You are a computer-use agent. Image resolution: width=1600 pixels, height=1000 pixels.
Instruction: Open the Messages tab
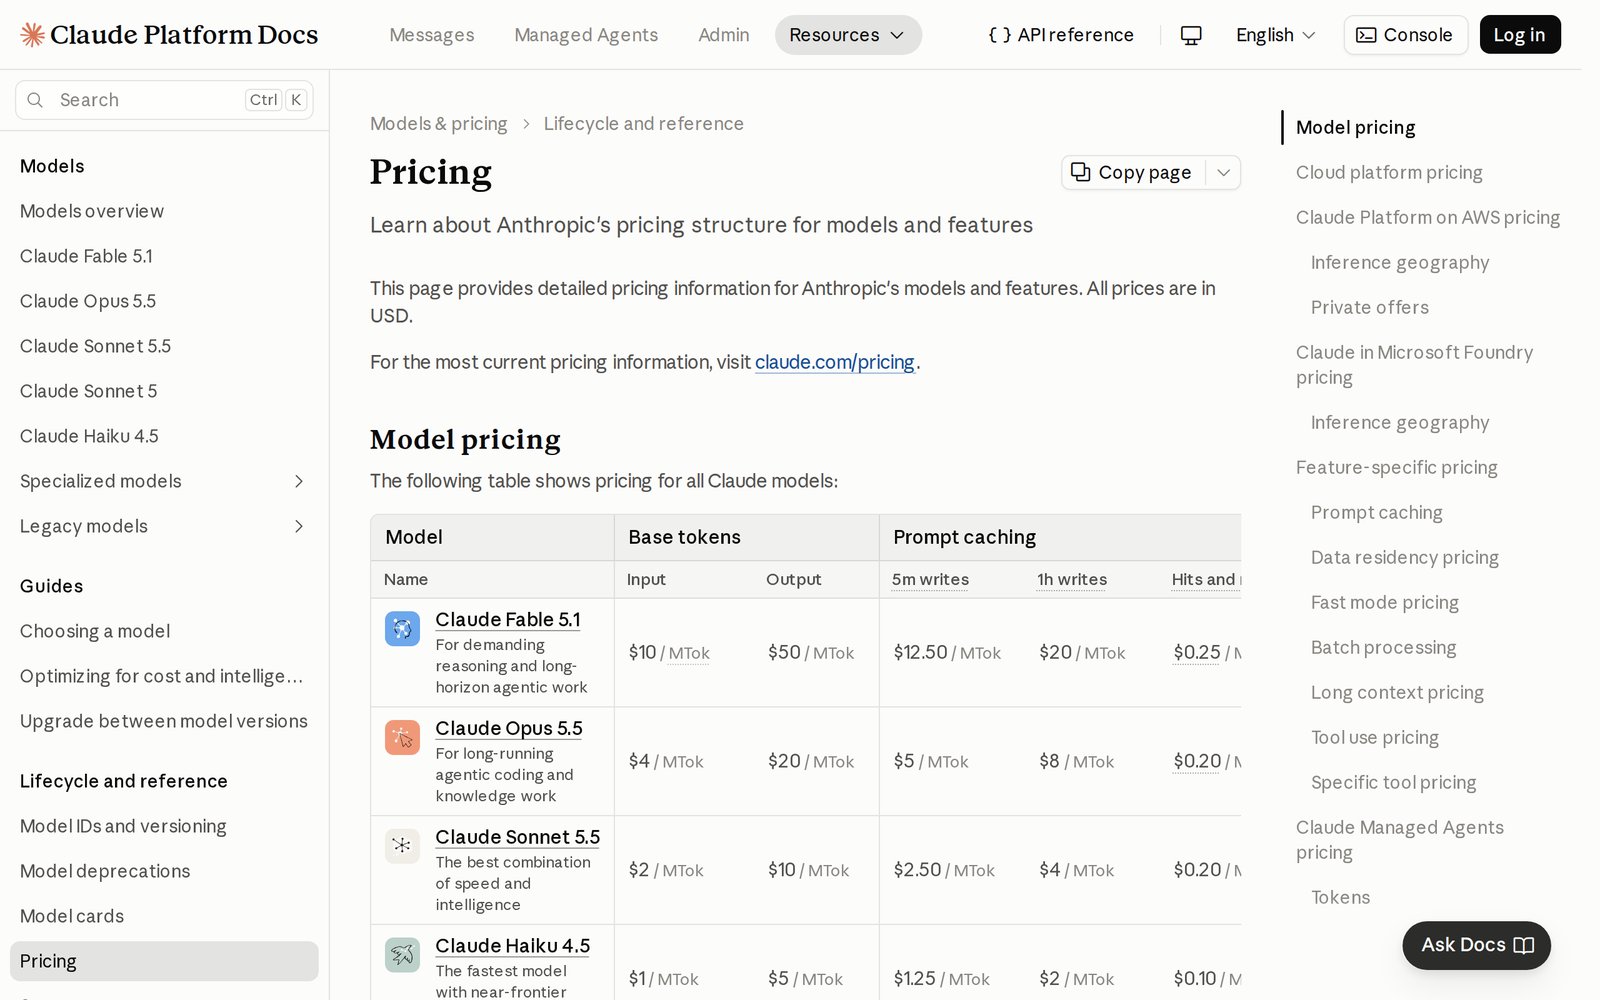tap(432, 35)
